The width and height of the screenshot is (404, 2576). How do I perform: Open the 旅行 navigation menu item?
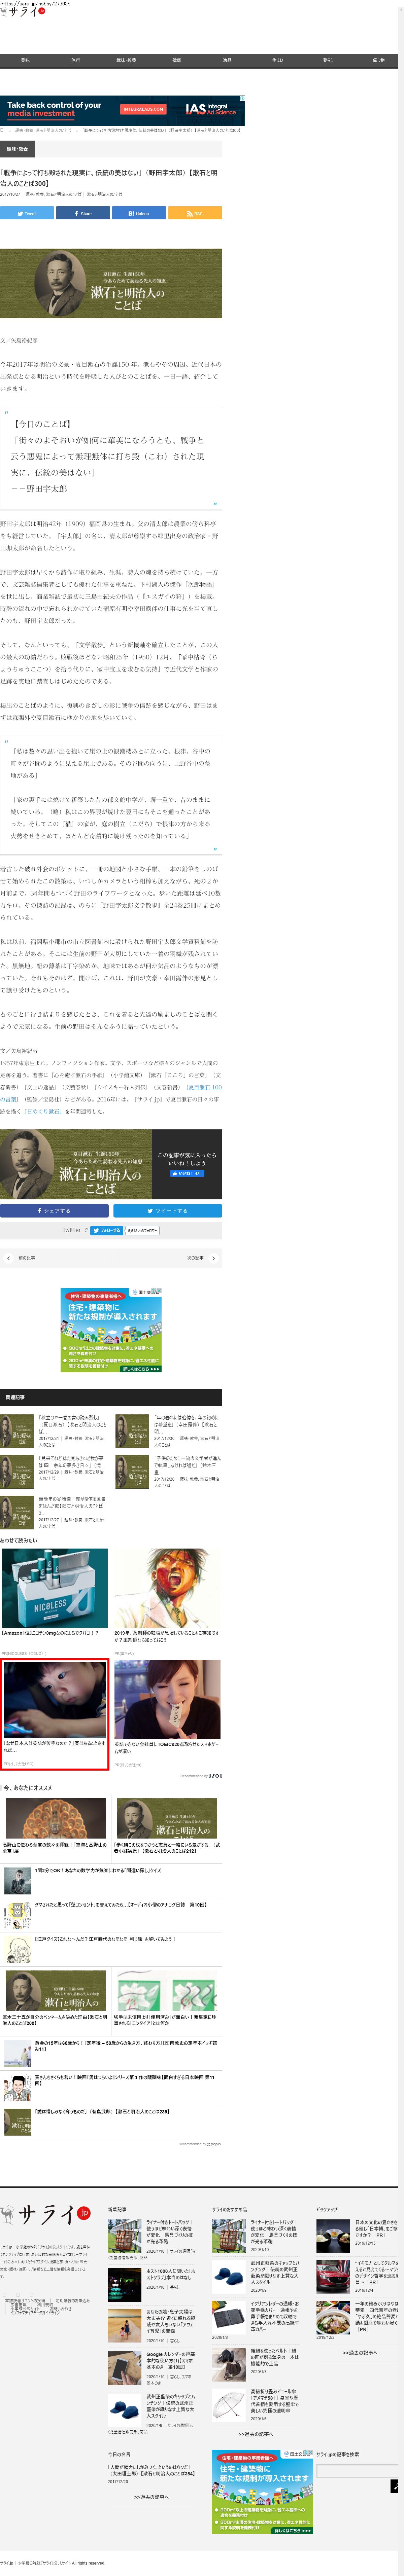(x=75, y=60)
